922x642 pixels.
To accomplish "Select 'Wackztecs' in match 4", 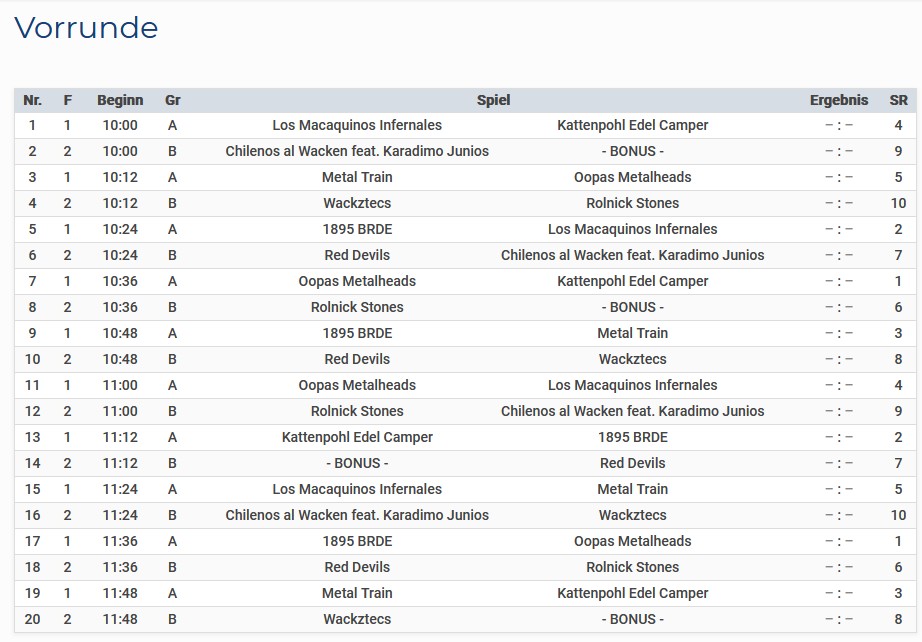I will coord(357,203).
